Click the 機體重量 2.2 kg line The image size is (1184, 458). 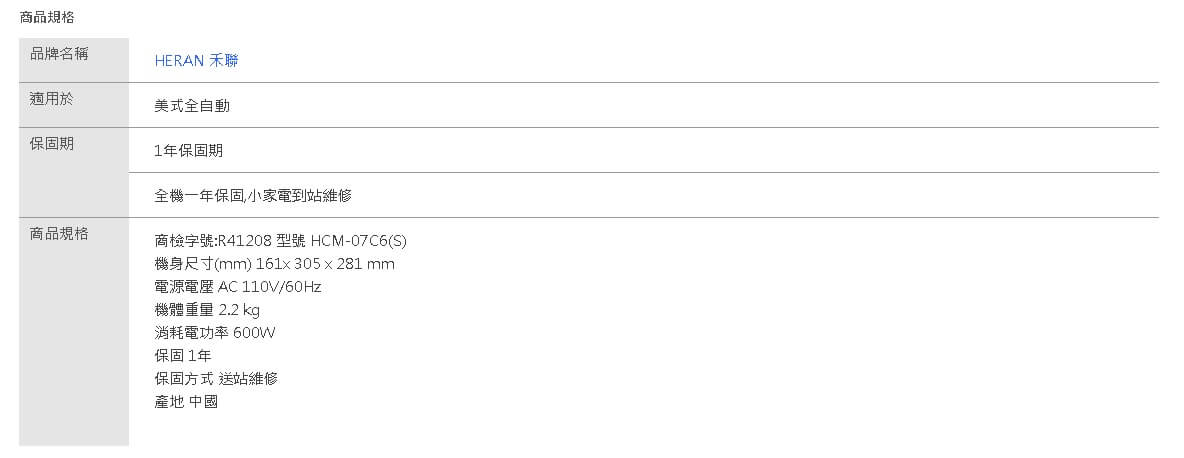tap(207, 310)
